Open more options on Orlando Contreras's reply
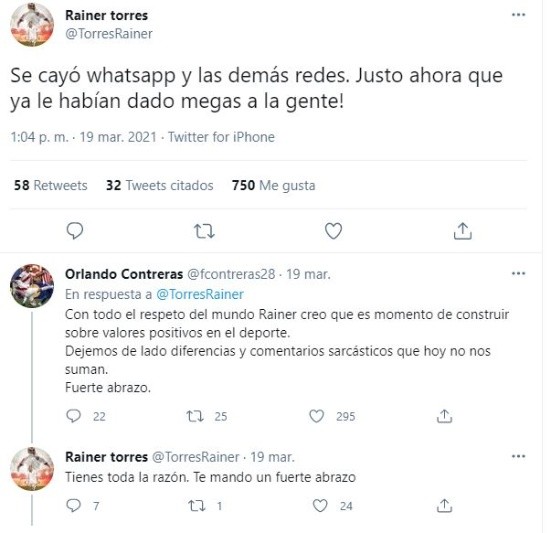Viewport: 551px width, 533px height. 518,273
